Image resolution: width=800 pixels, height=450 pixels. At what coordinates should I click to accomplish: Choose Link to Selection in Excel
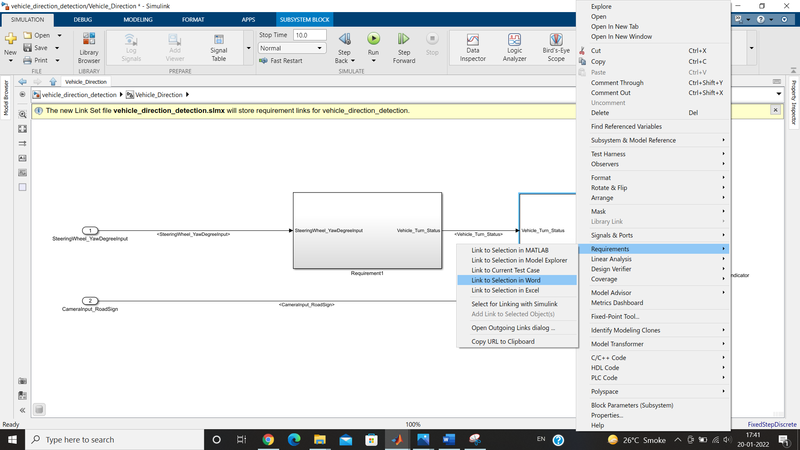[x=517, y=290]
